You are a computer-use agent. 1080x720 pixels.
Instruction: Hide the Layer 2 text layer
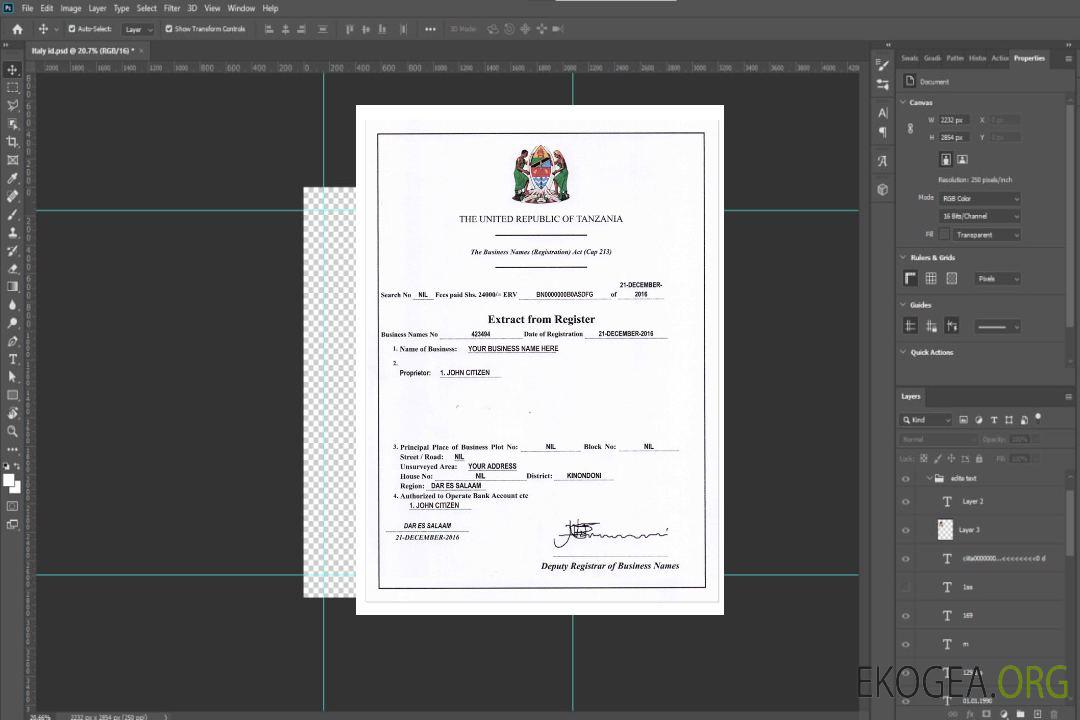906,502
